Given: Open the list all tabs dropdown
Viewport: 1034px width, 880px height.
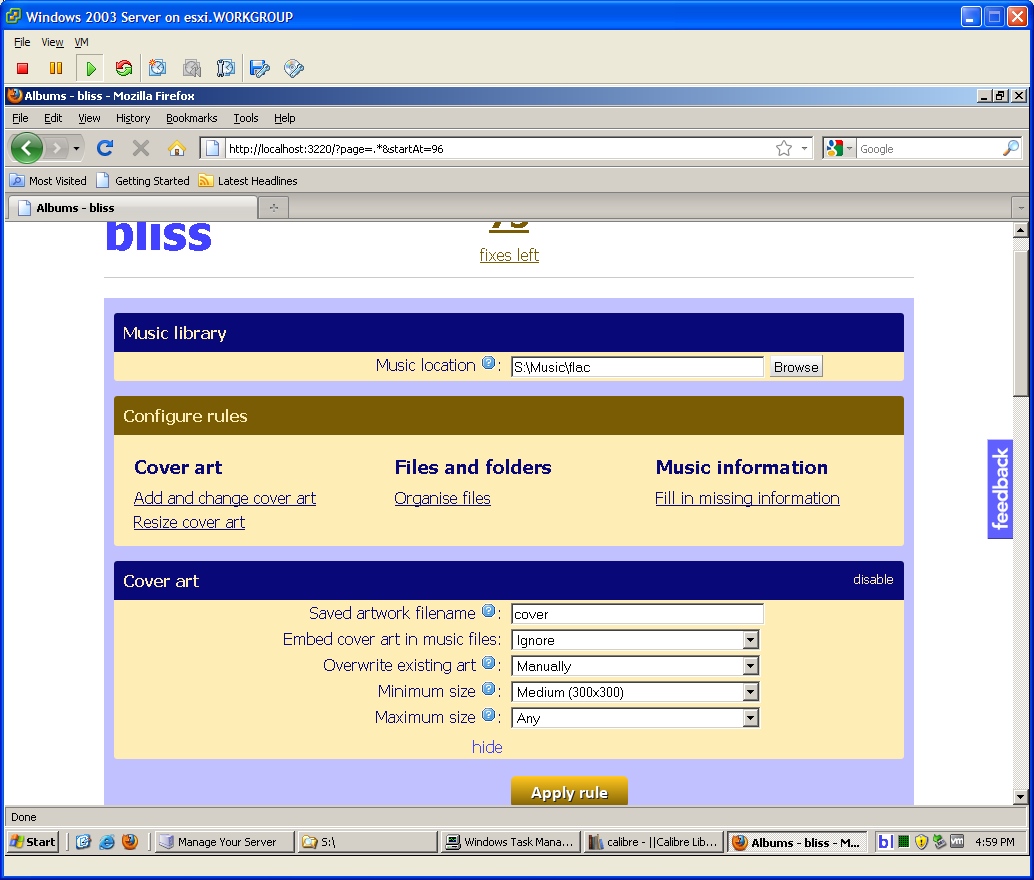Looking at the screenshot, I should click(x=1021, y=208).
